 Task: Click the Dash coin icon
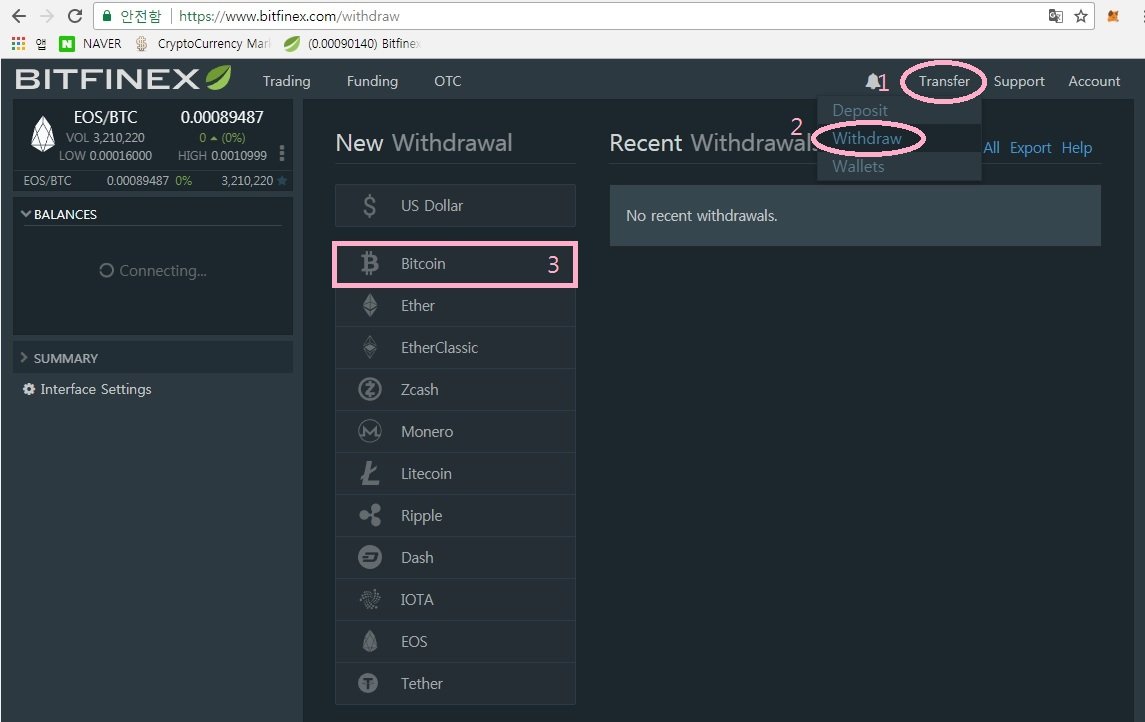pos(370,557)
